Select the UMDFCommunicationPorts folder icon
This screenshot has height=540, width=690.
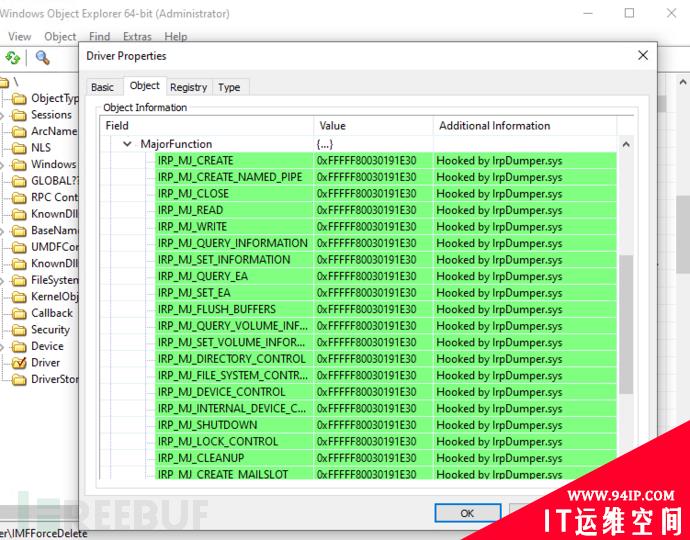tap(19, 247)
